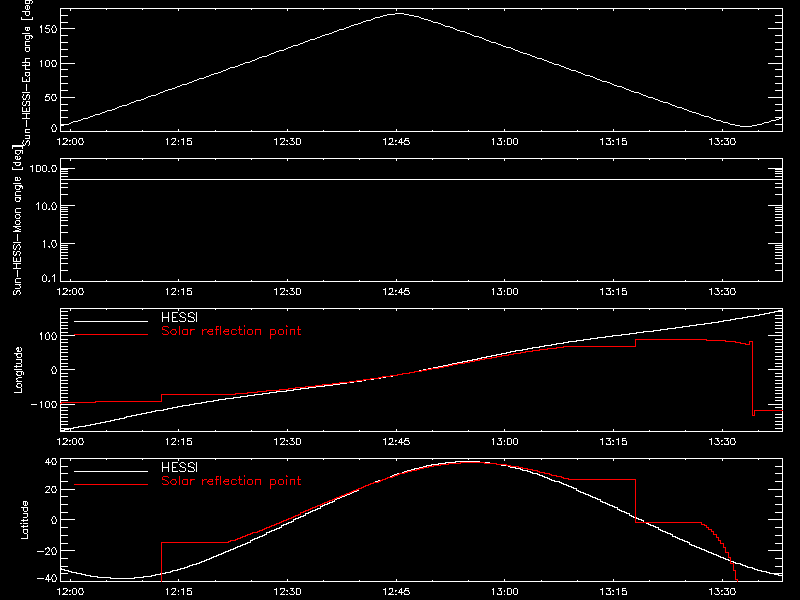
Task: Click 12:00 label under Earth angle plot
Action: 70,141
